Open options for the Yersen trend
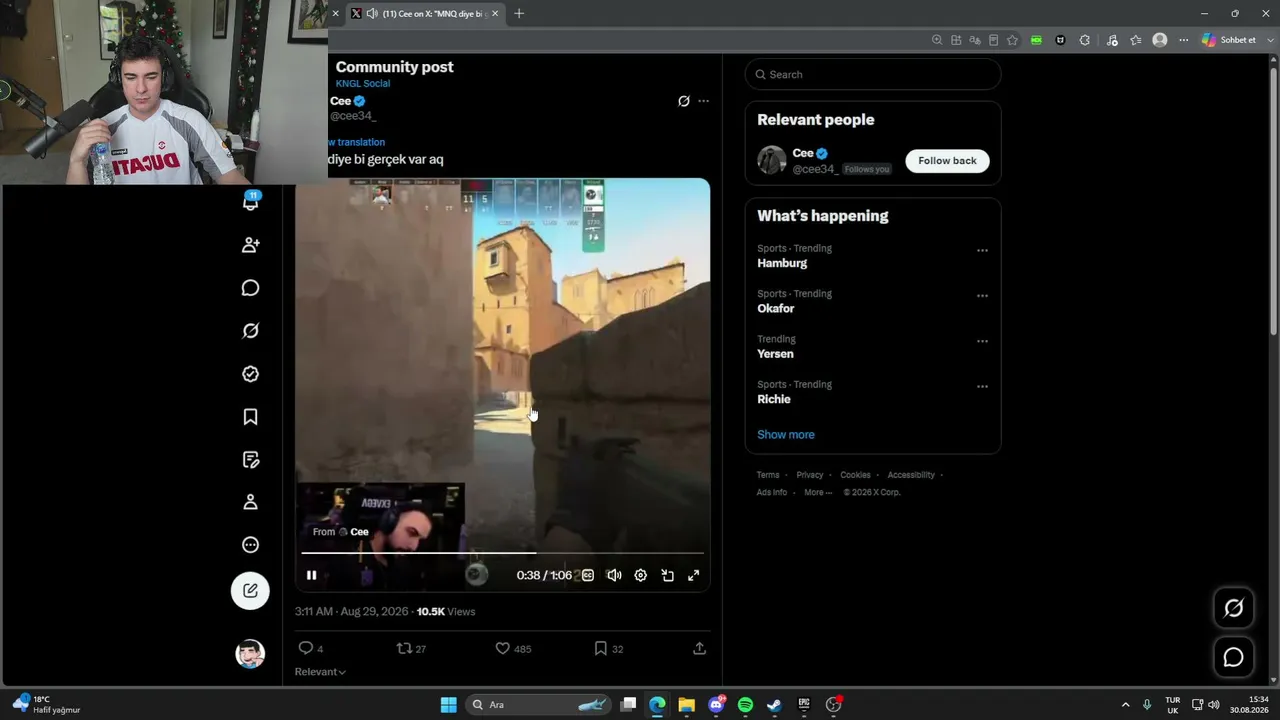This screenshot has height=720, width=1280. [982, 341]
